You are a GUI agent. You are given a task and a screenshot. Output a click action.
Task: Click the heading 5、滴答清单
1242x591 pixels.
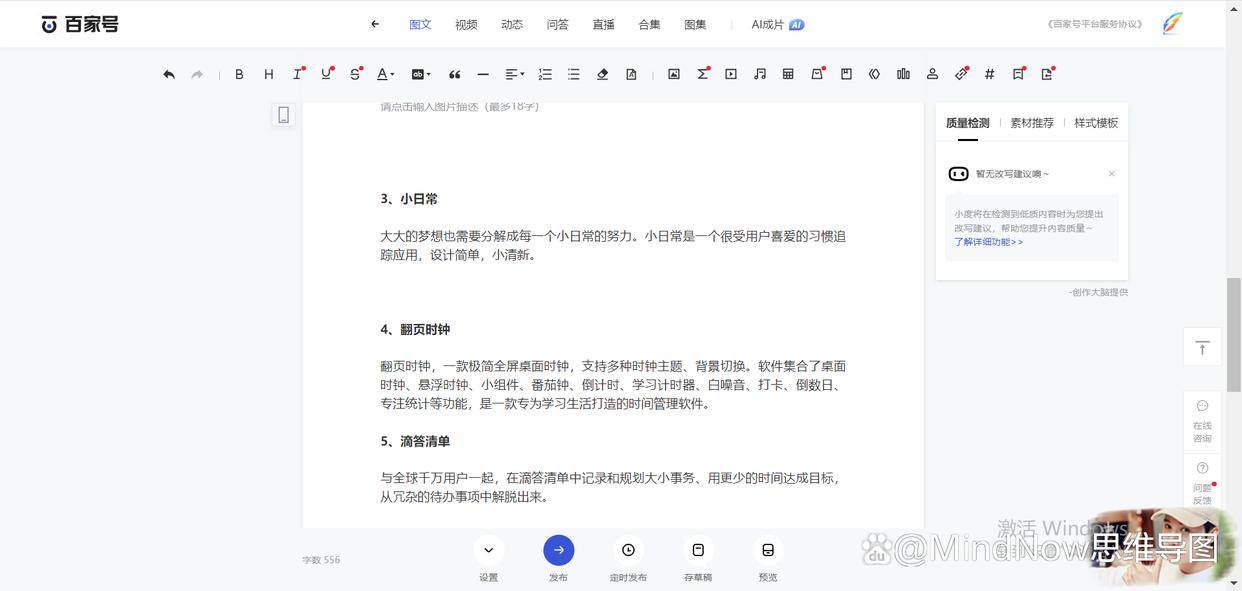415,441
